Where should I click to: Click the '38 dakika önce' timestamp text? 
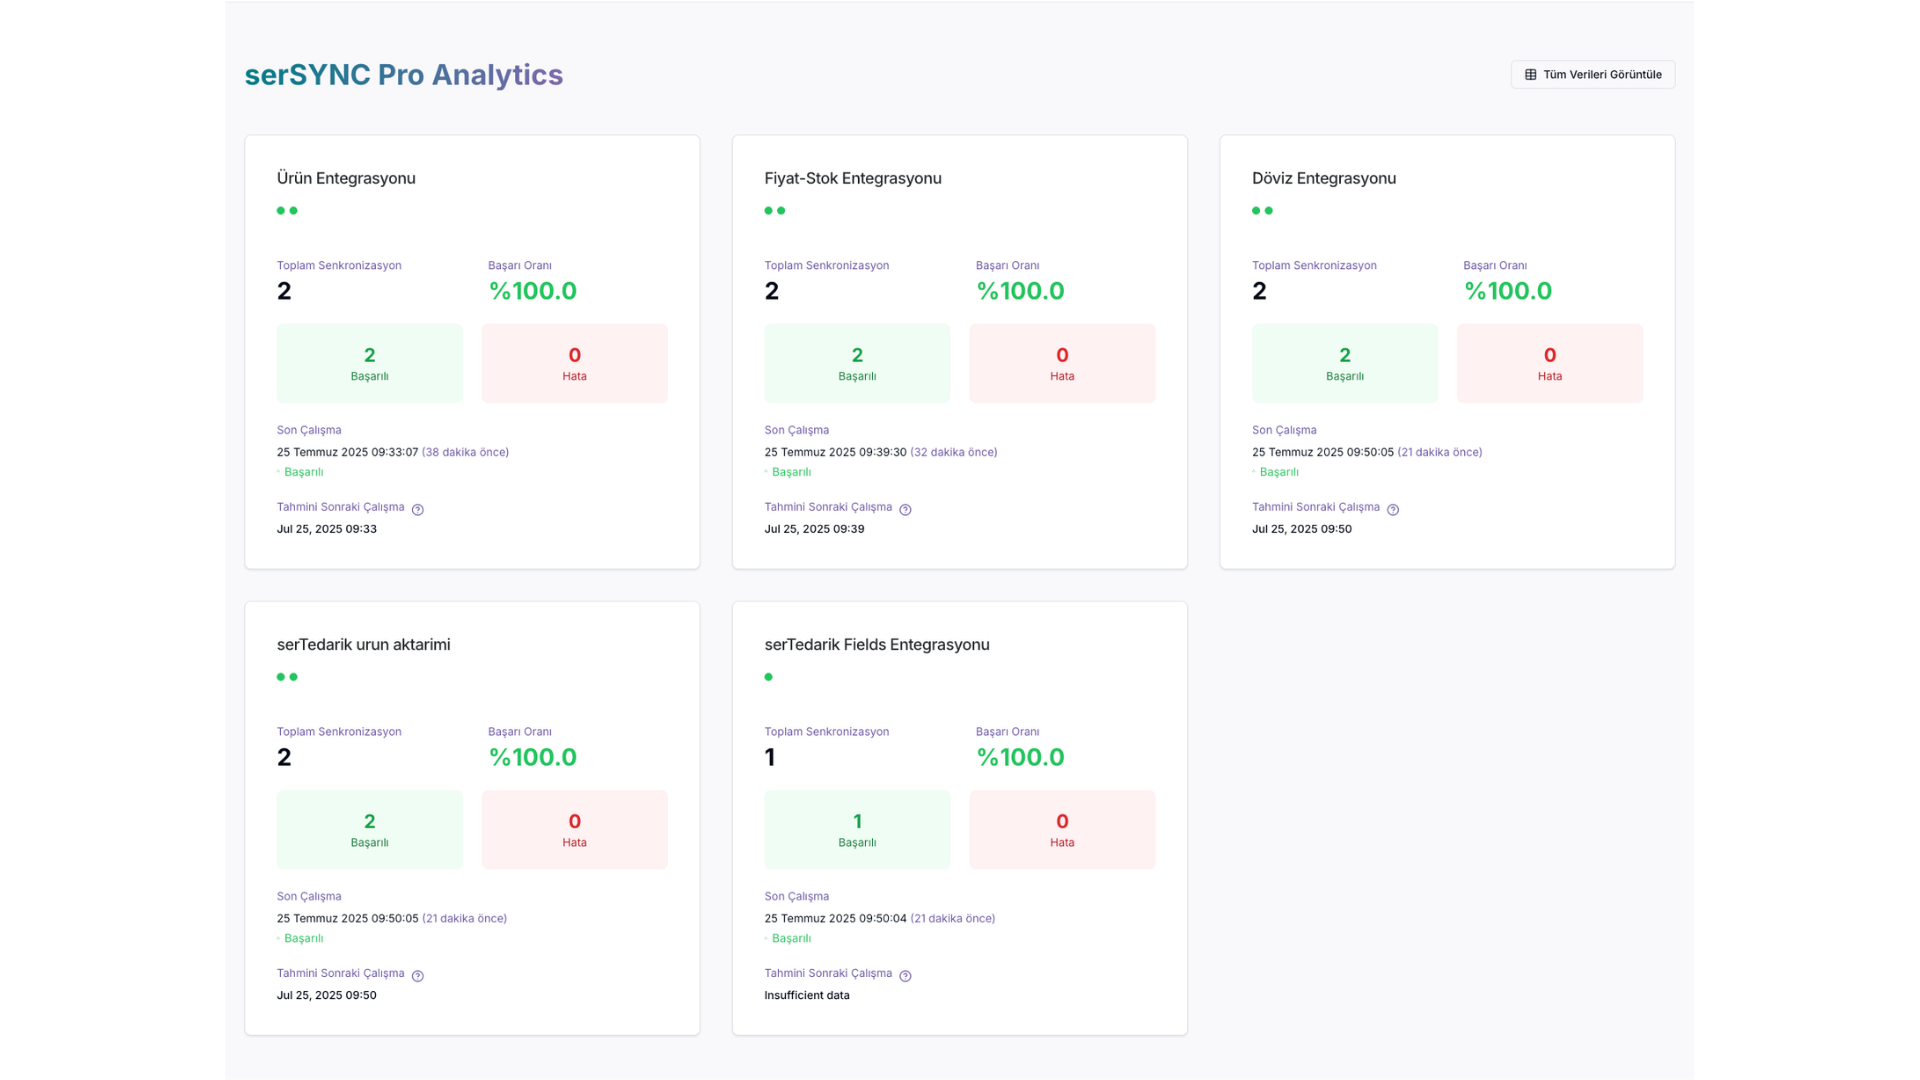click(465, 452)
